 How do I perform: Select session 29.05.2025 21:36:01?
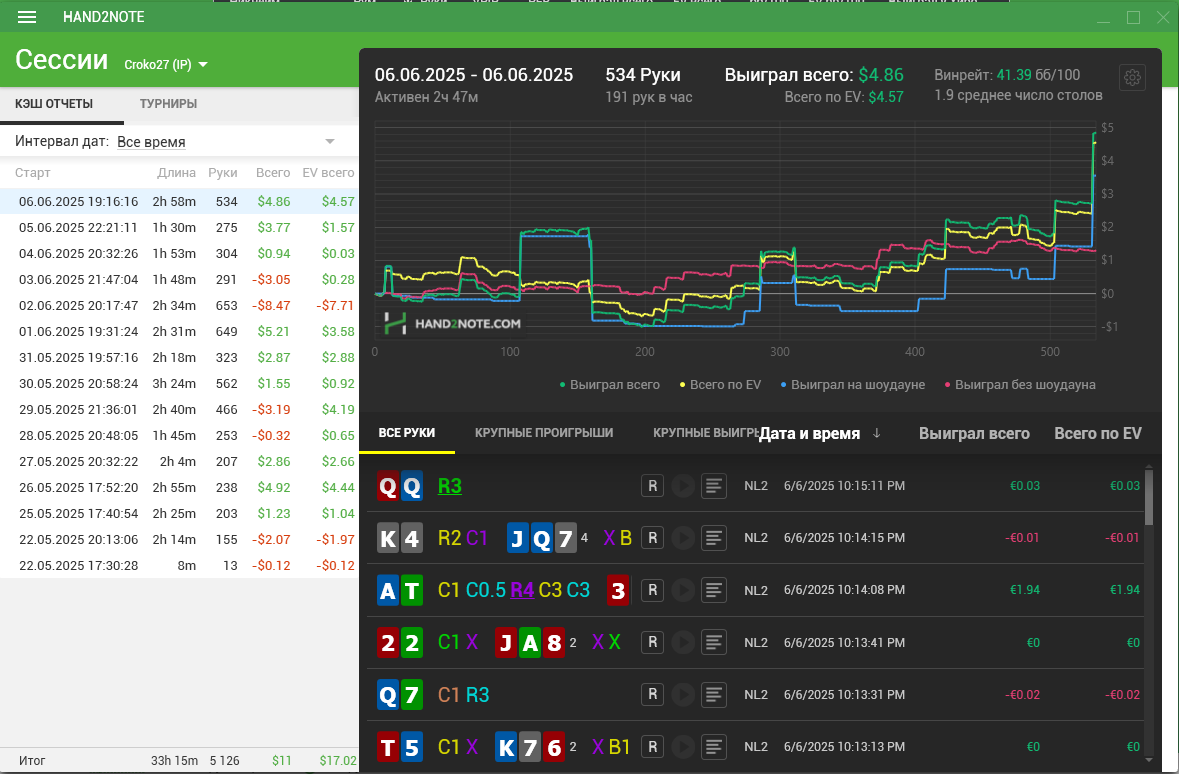pos(179,409)
